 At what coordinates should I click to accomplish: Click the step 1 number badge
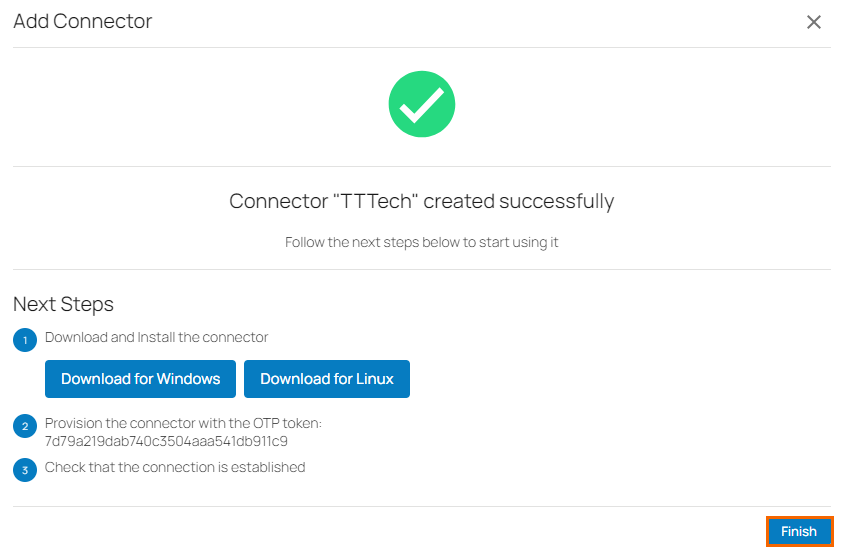pyautogui.click(x=25, y=340)
